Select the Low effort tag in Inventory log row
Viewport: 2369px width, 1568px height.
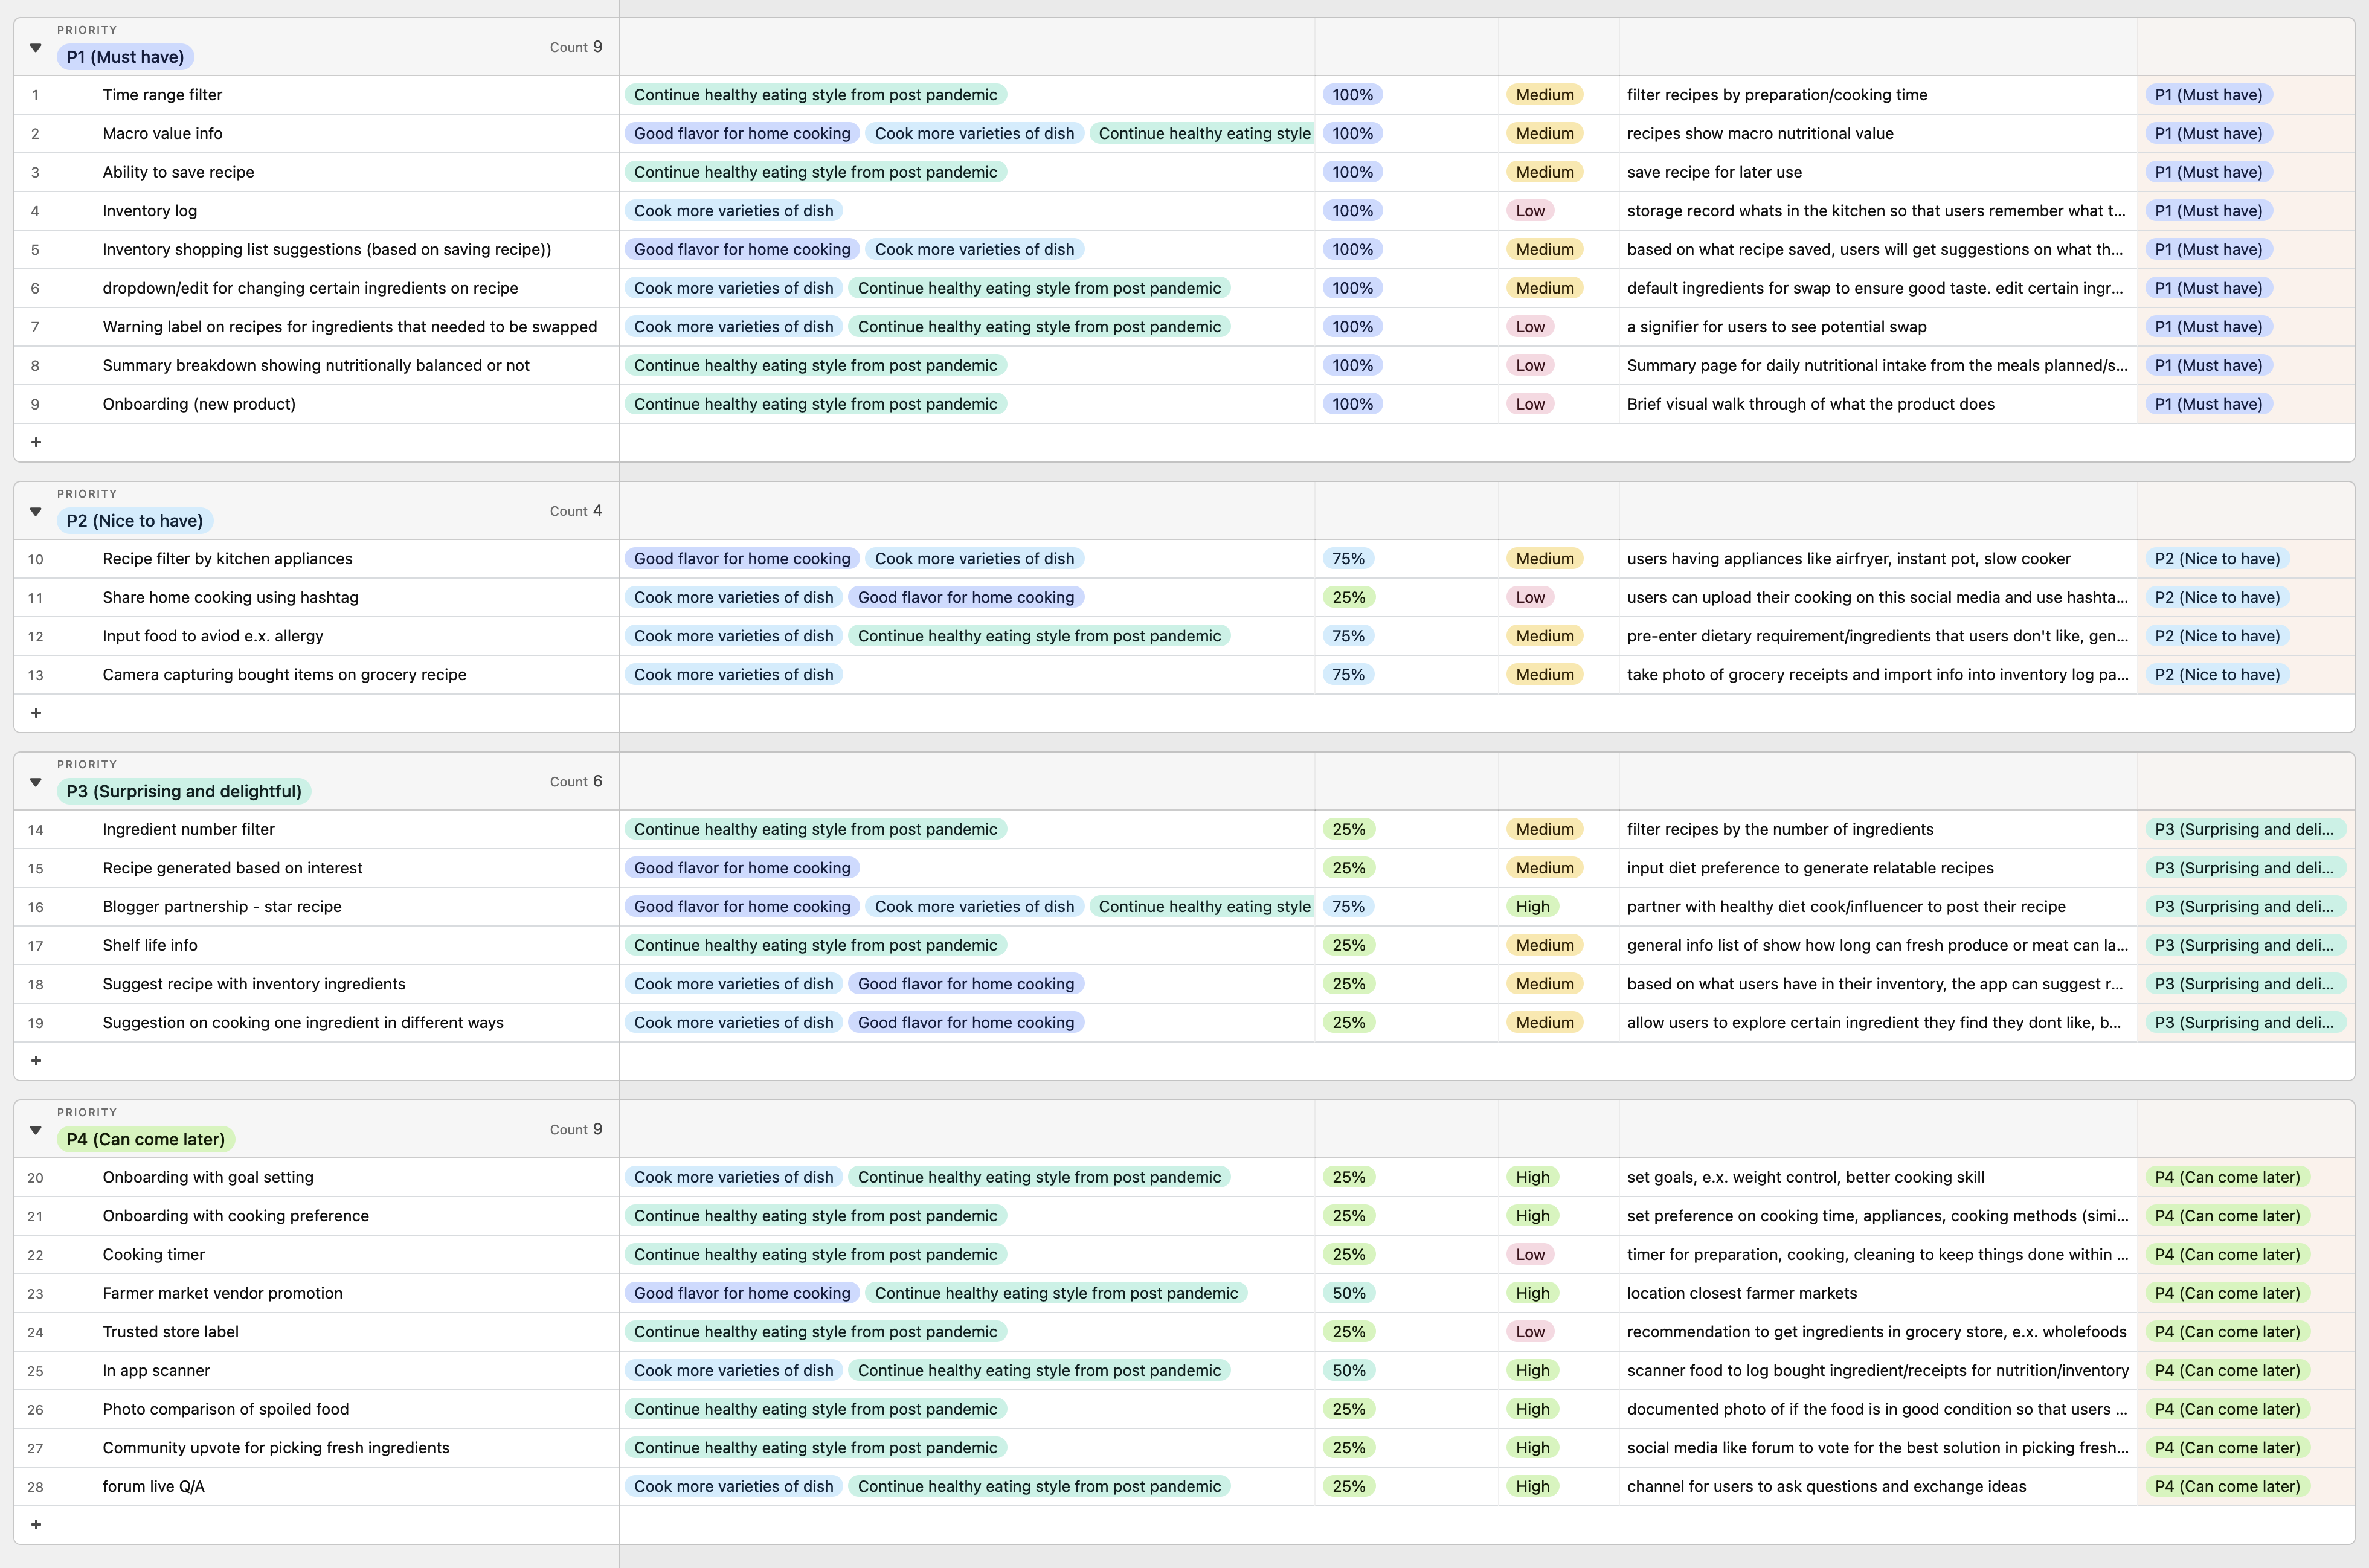click(x=1530, y=211)
